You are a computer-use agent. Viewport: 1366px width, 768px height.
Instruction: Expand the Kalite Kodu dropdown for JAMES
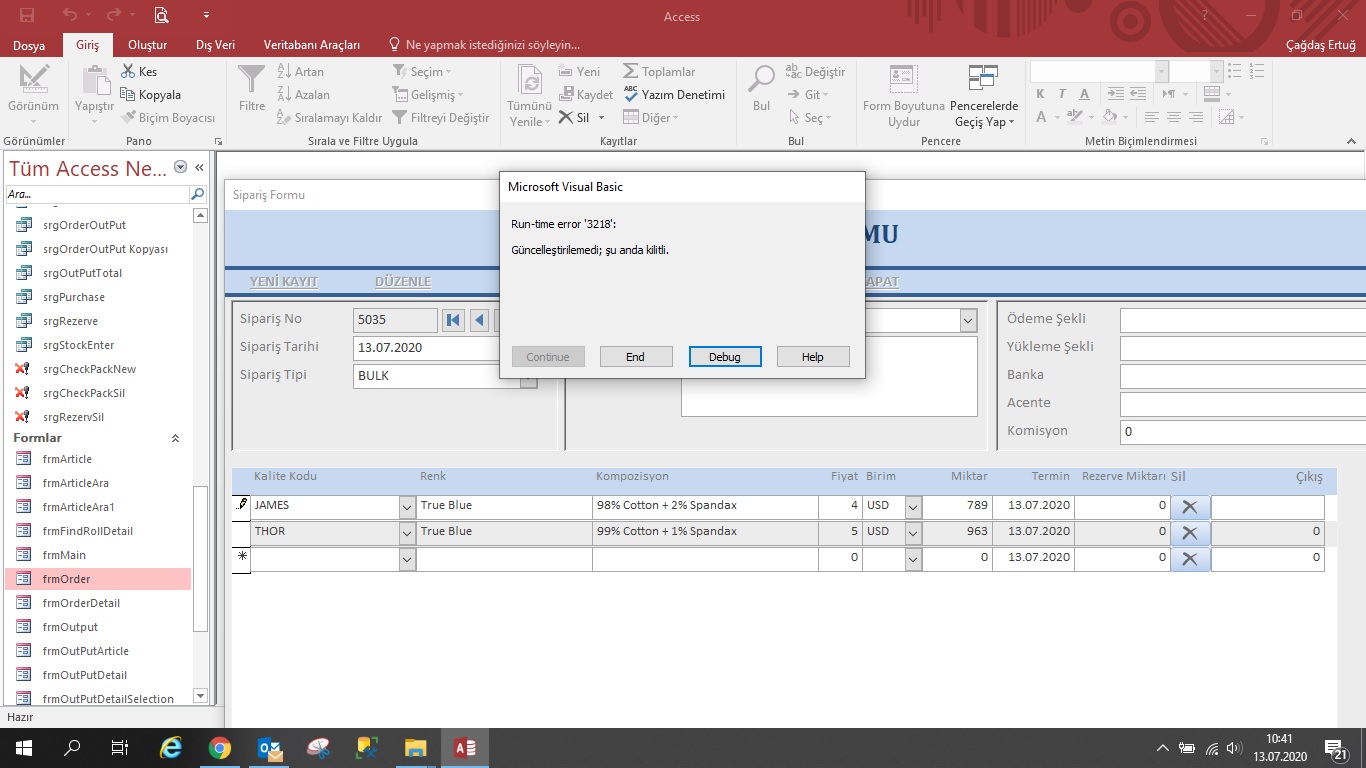pos(407,507)
